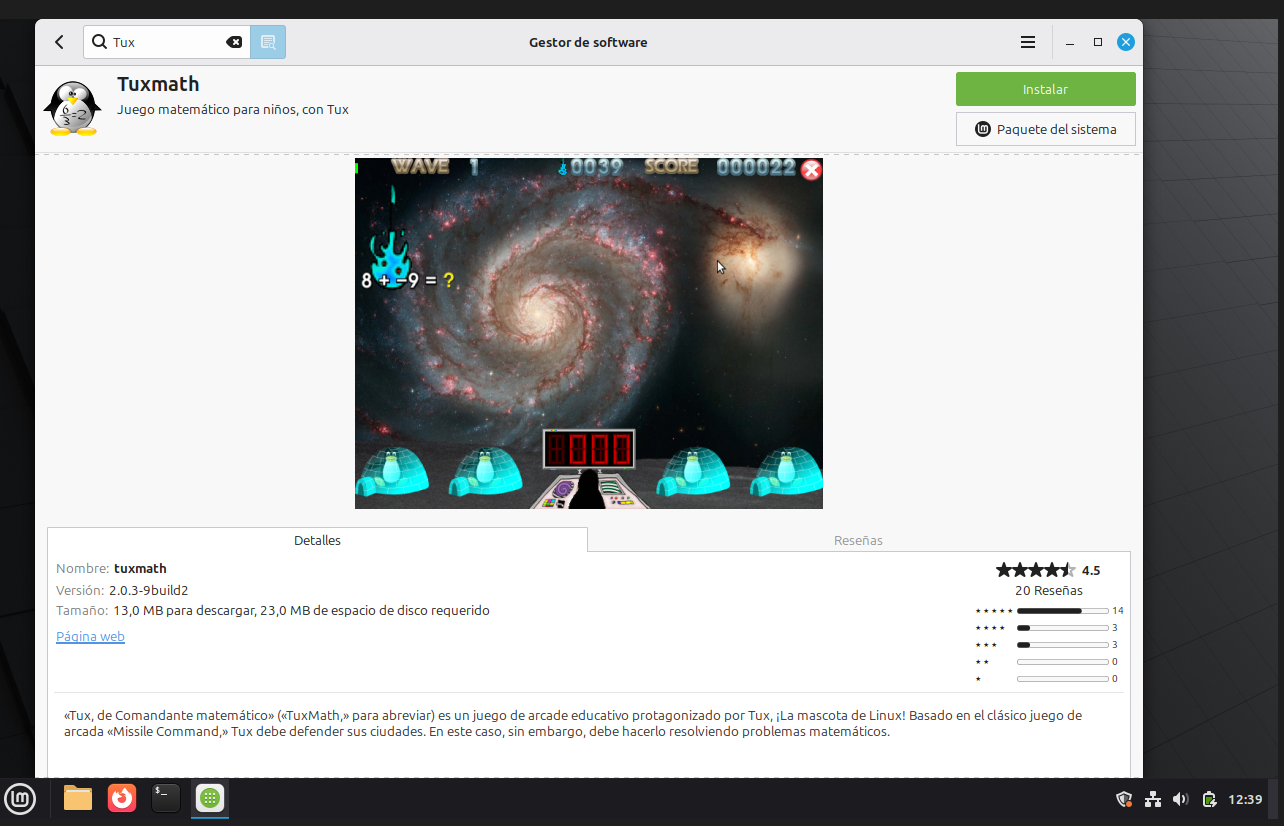The height and width of the screenshot is (826, 1284).
Task: Click the five-star rating bar showing 14
Action: tap(1062, 610)
